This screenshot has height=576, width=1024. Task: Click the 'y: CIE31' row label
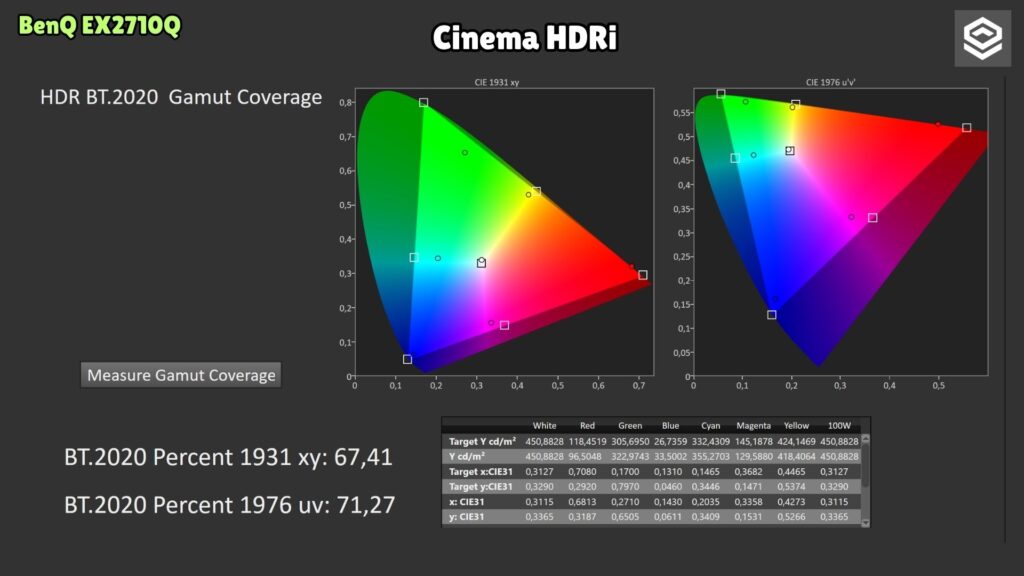click(466, 517)
